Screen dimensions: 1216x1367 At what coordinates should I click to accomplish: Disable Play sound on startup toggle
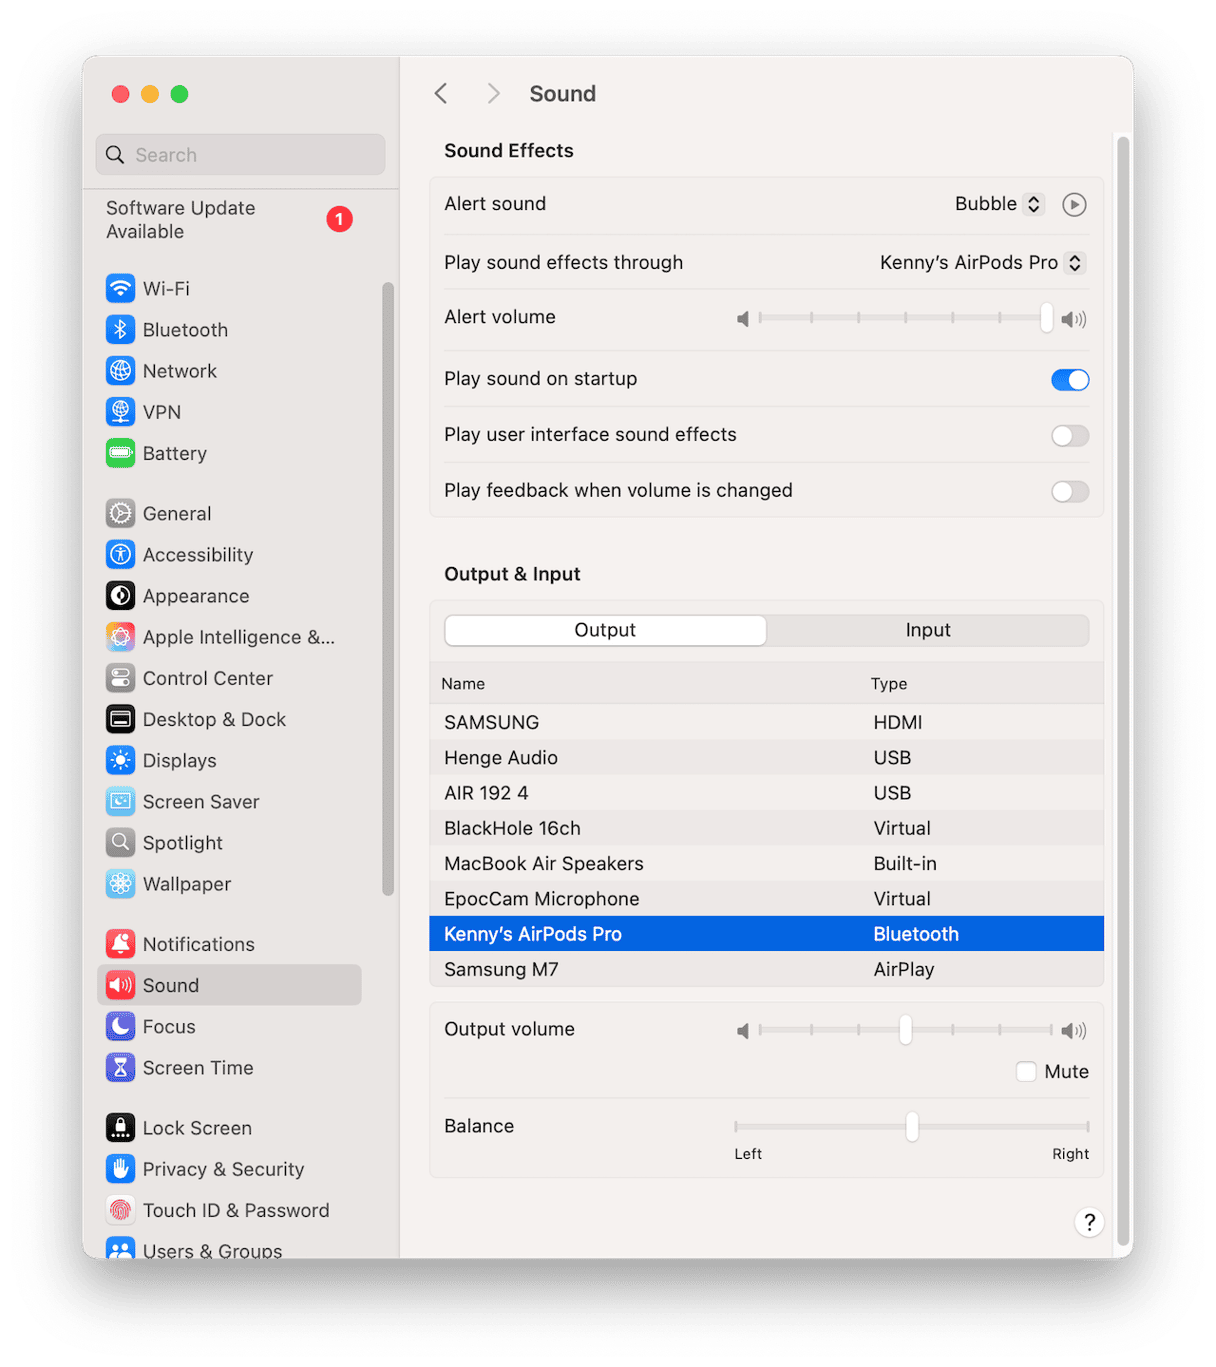[x=1070, y=380]
